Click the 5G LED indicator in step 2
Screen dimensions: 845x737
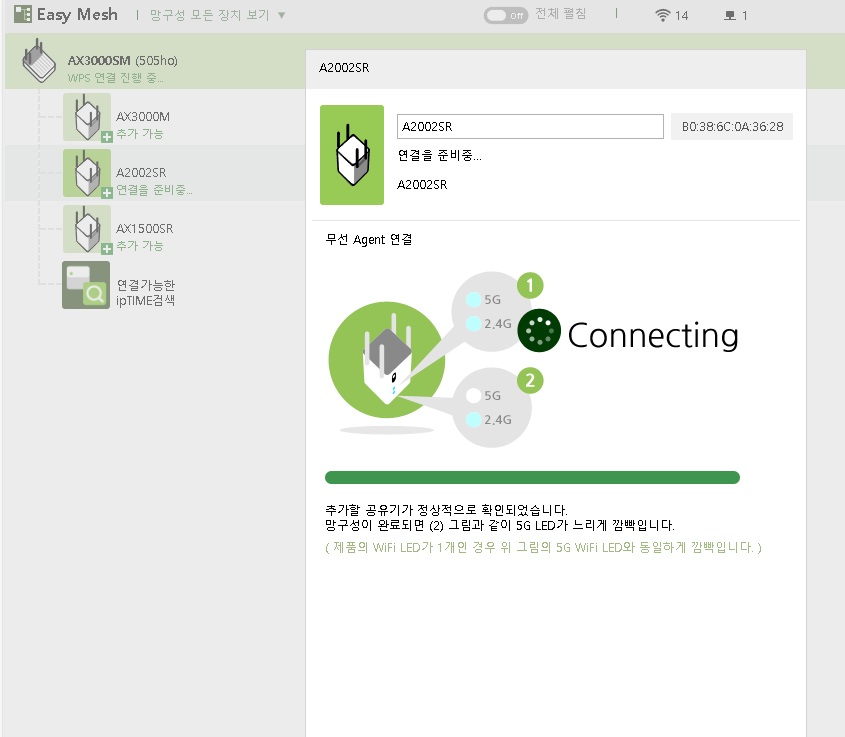pyautogui.click(x=474, y=395)
